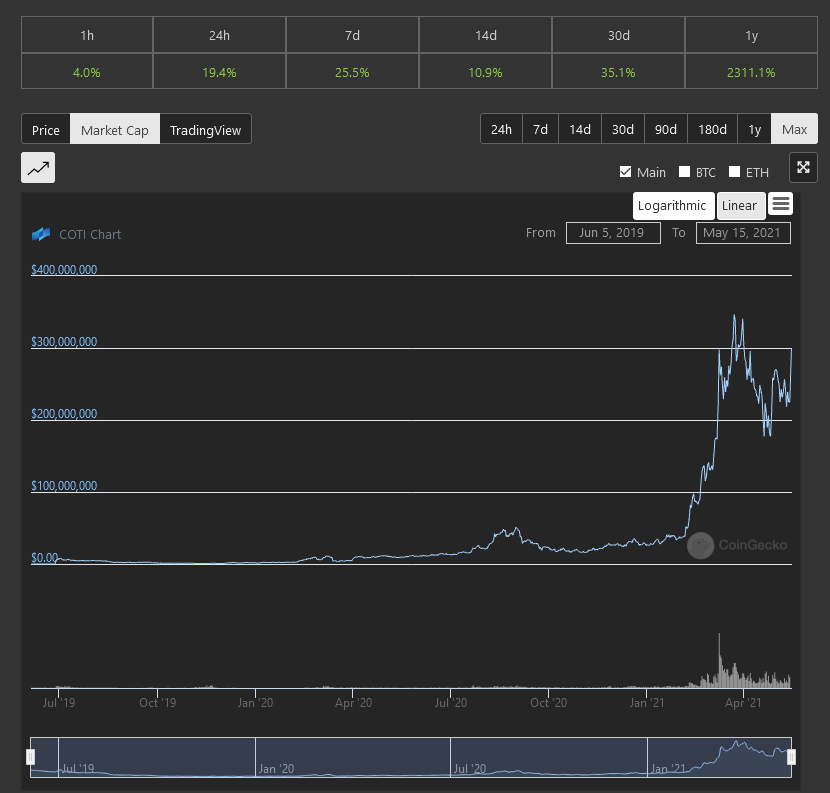Click the $400,000,000 axis label

click(x=64, y=270)
